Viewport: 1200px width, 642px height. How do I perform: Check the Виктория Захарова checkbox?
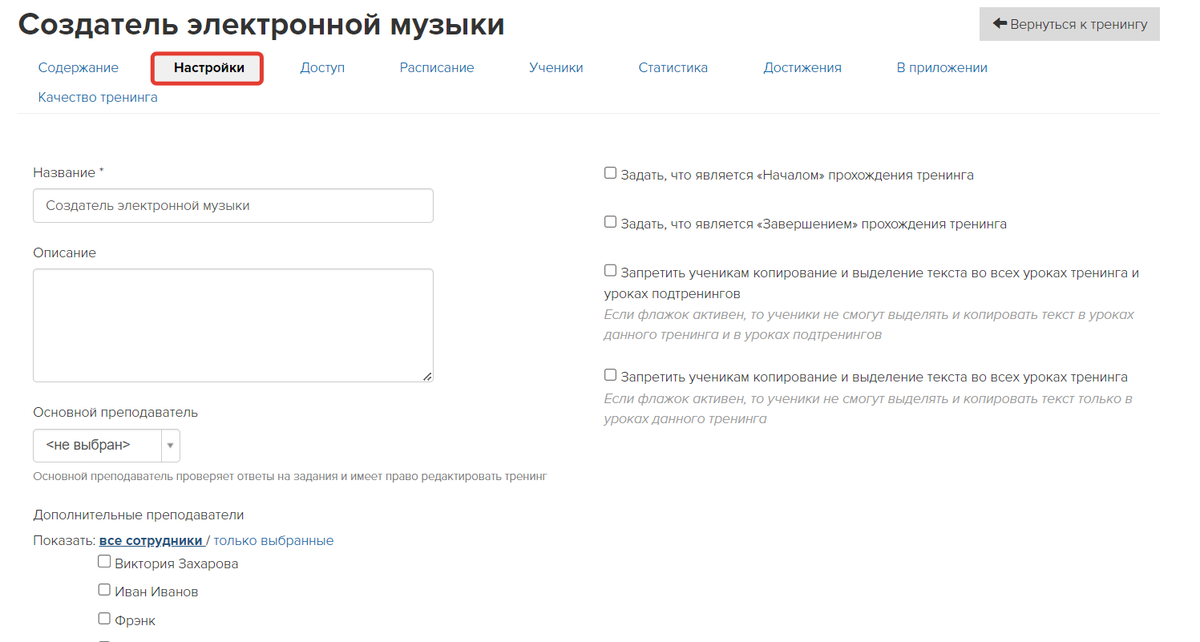point(105,562)
